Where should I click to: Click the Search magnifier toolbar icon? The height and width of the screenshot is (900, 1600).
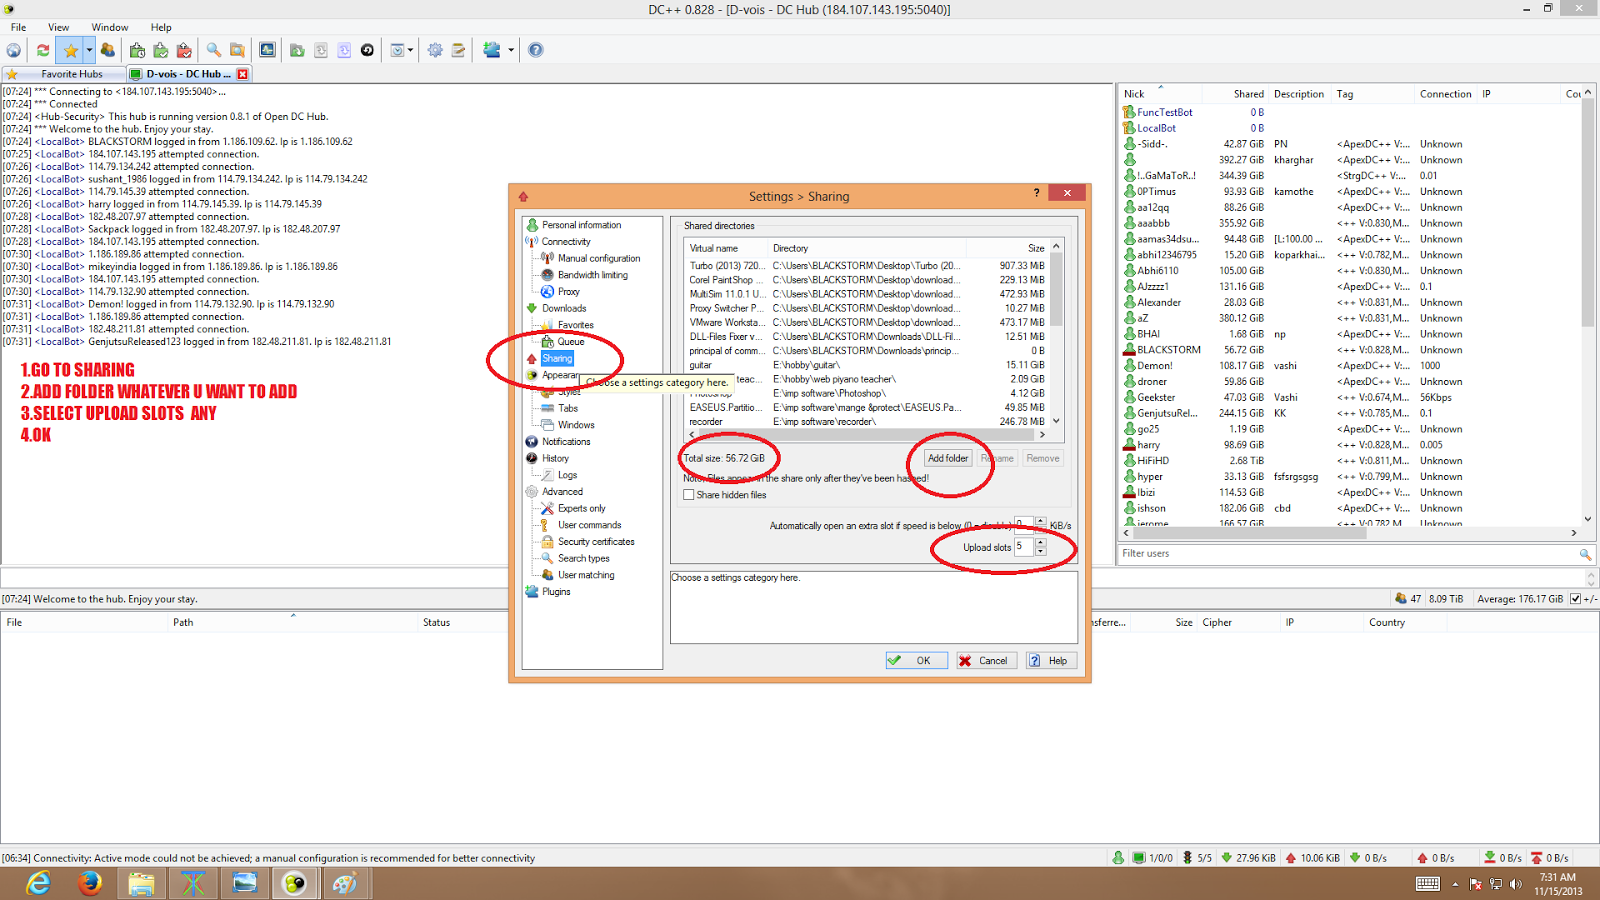coord(213,50)
